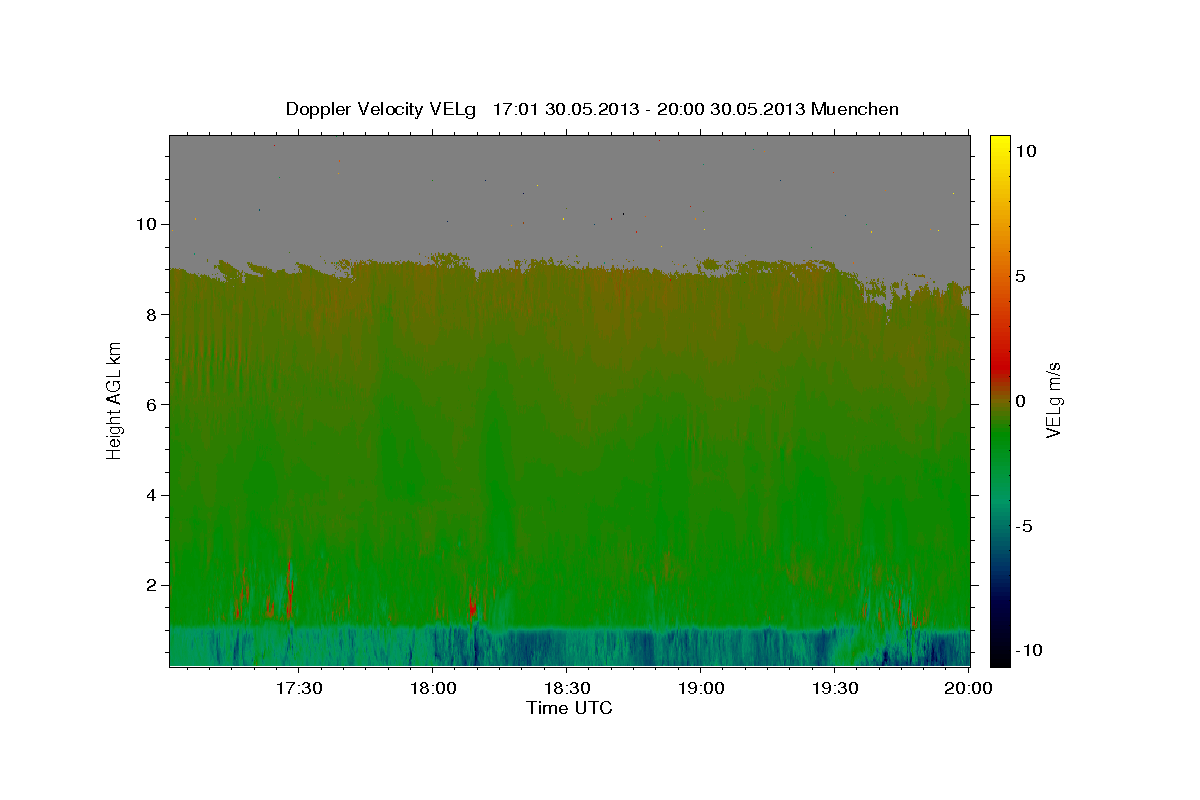Click the plot title "Doppler Velocity VELg"

[383, 109]
